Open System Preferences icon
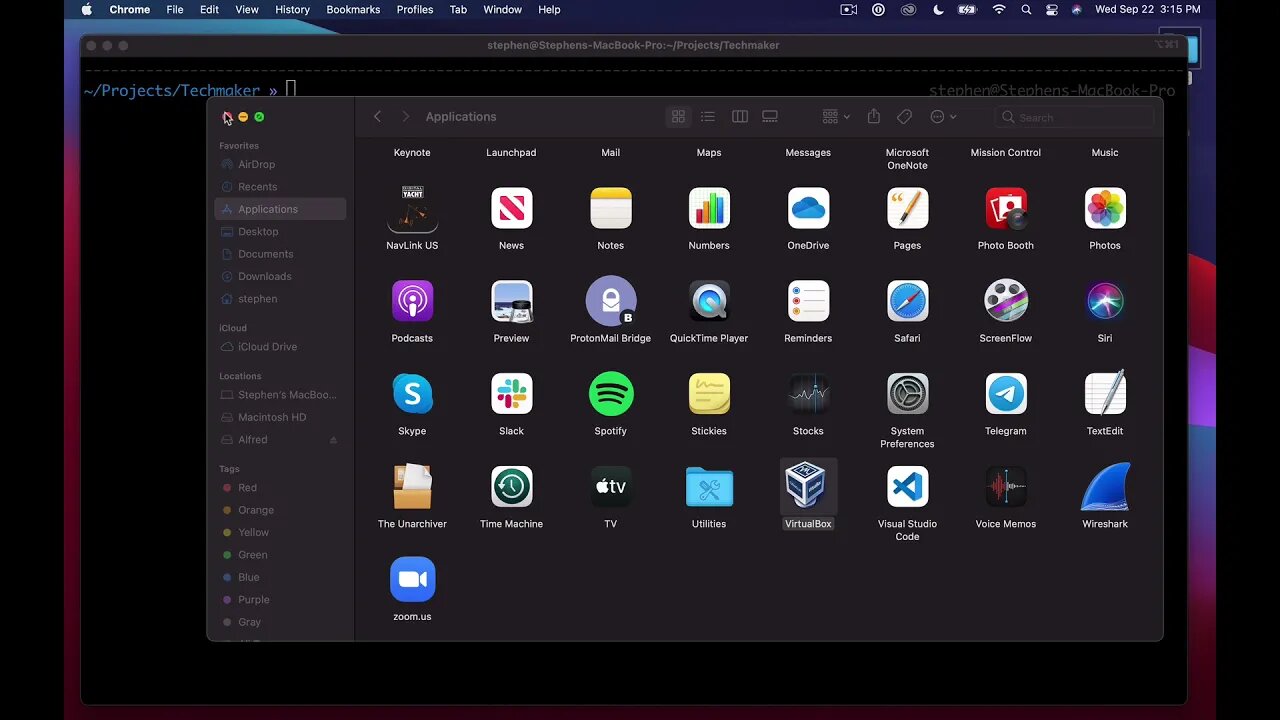Screen dimensions: 1280x720 (907, 394)
